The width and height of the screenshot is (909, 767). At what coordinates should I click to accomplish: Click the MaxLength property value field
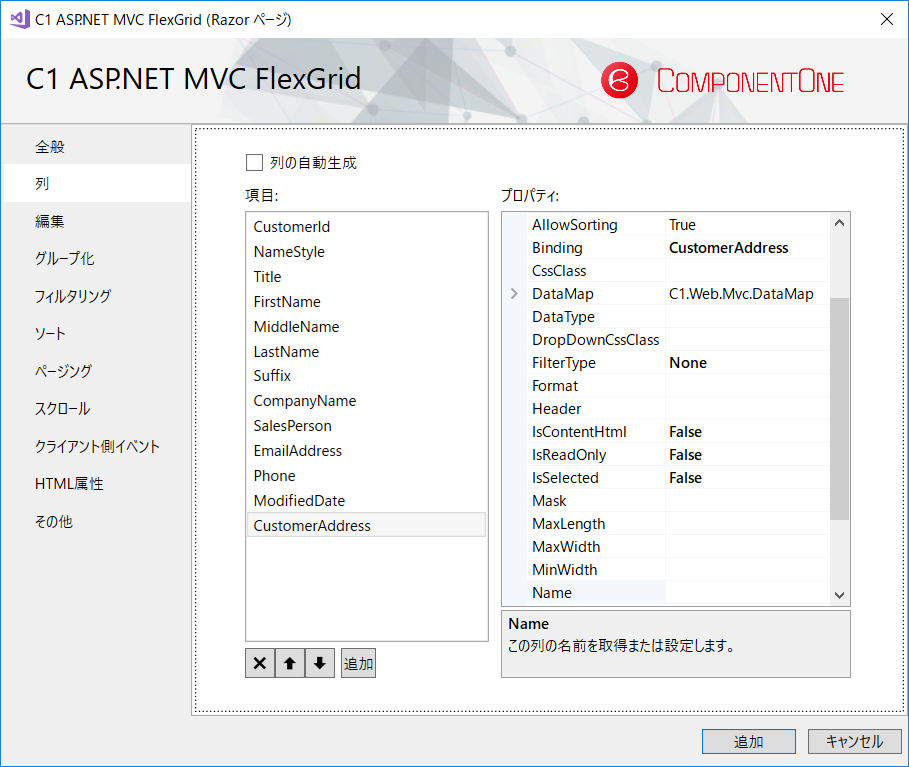[x=747, y=524]
